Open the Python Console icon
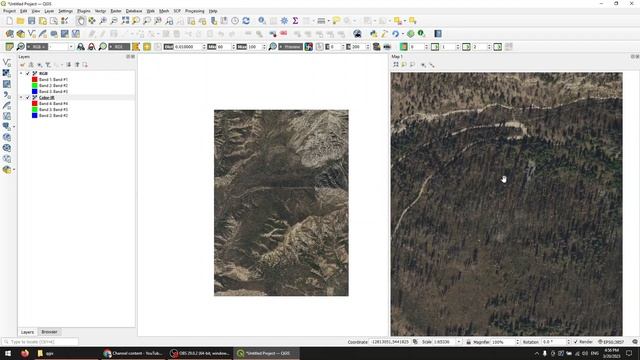The width and height of the screenshot is (640, 360). [x=373, y=33]
